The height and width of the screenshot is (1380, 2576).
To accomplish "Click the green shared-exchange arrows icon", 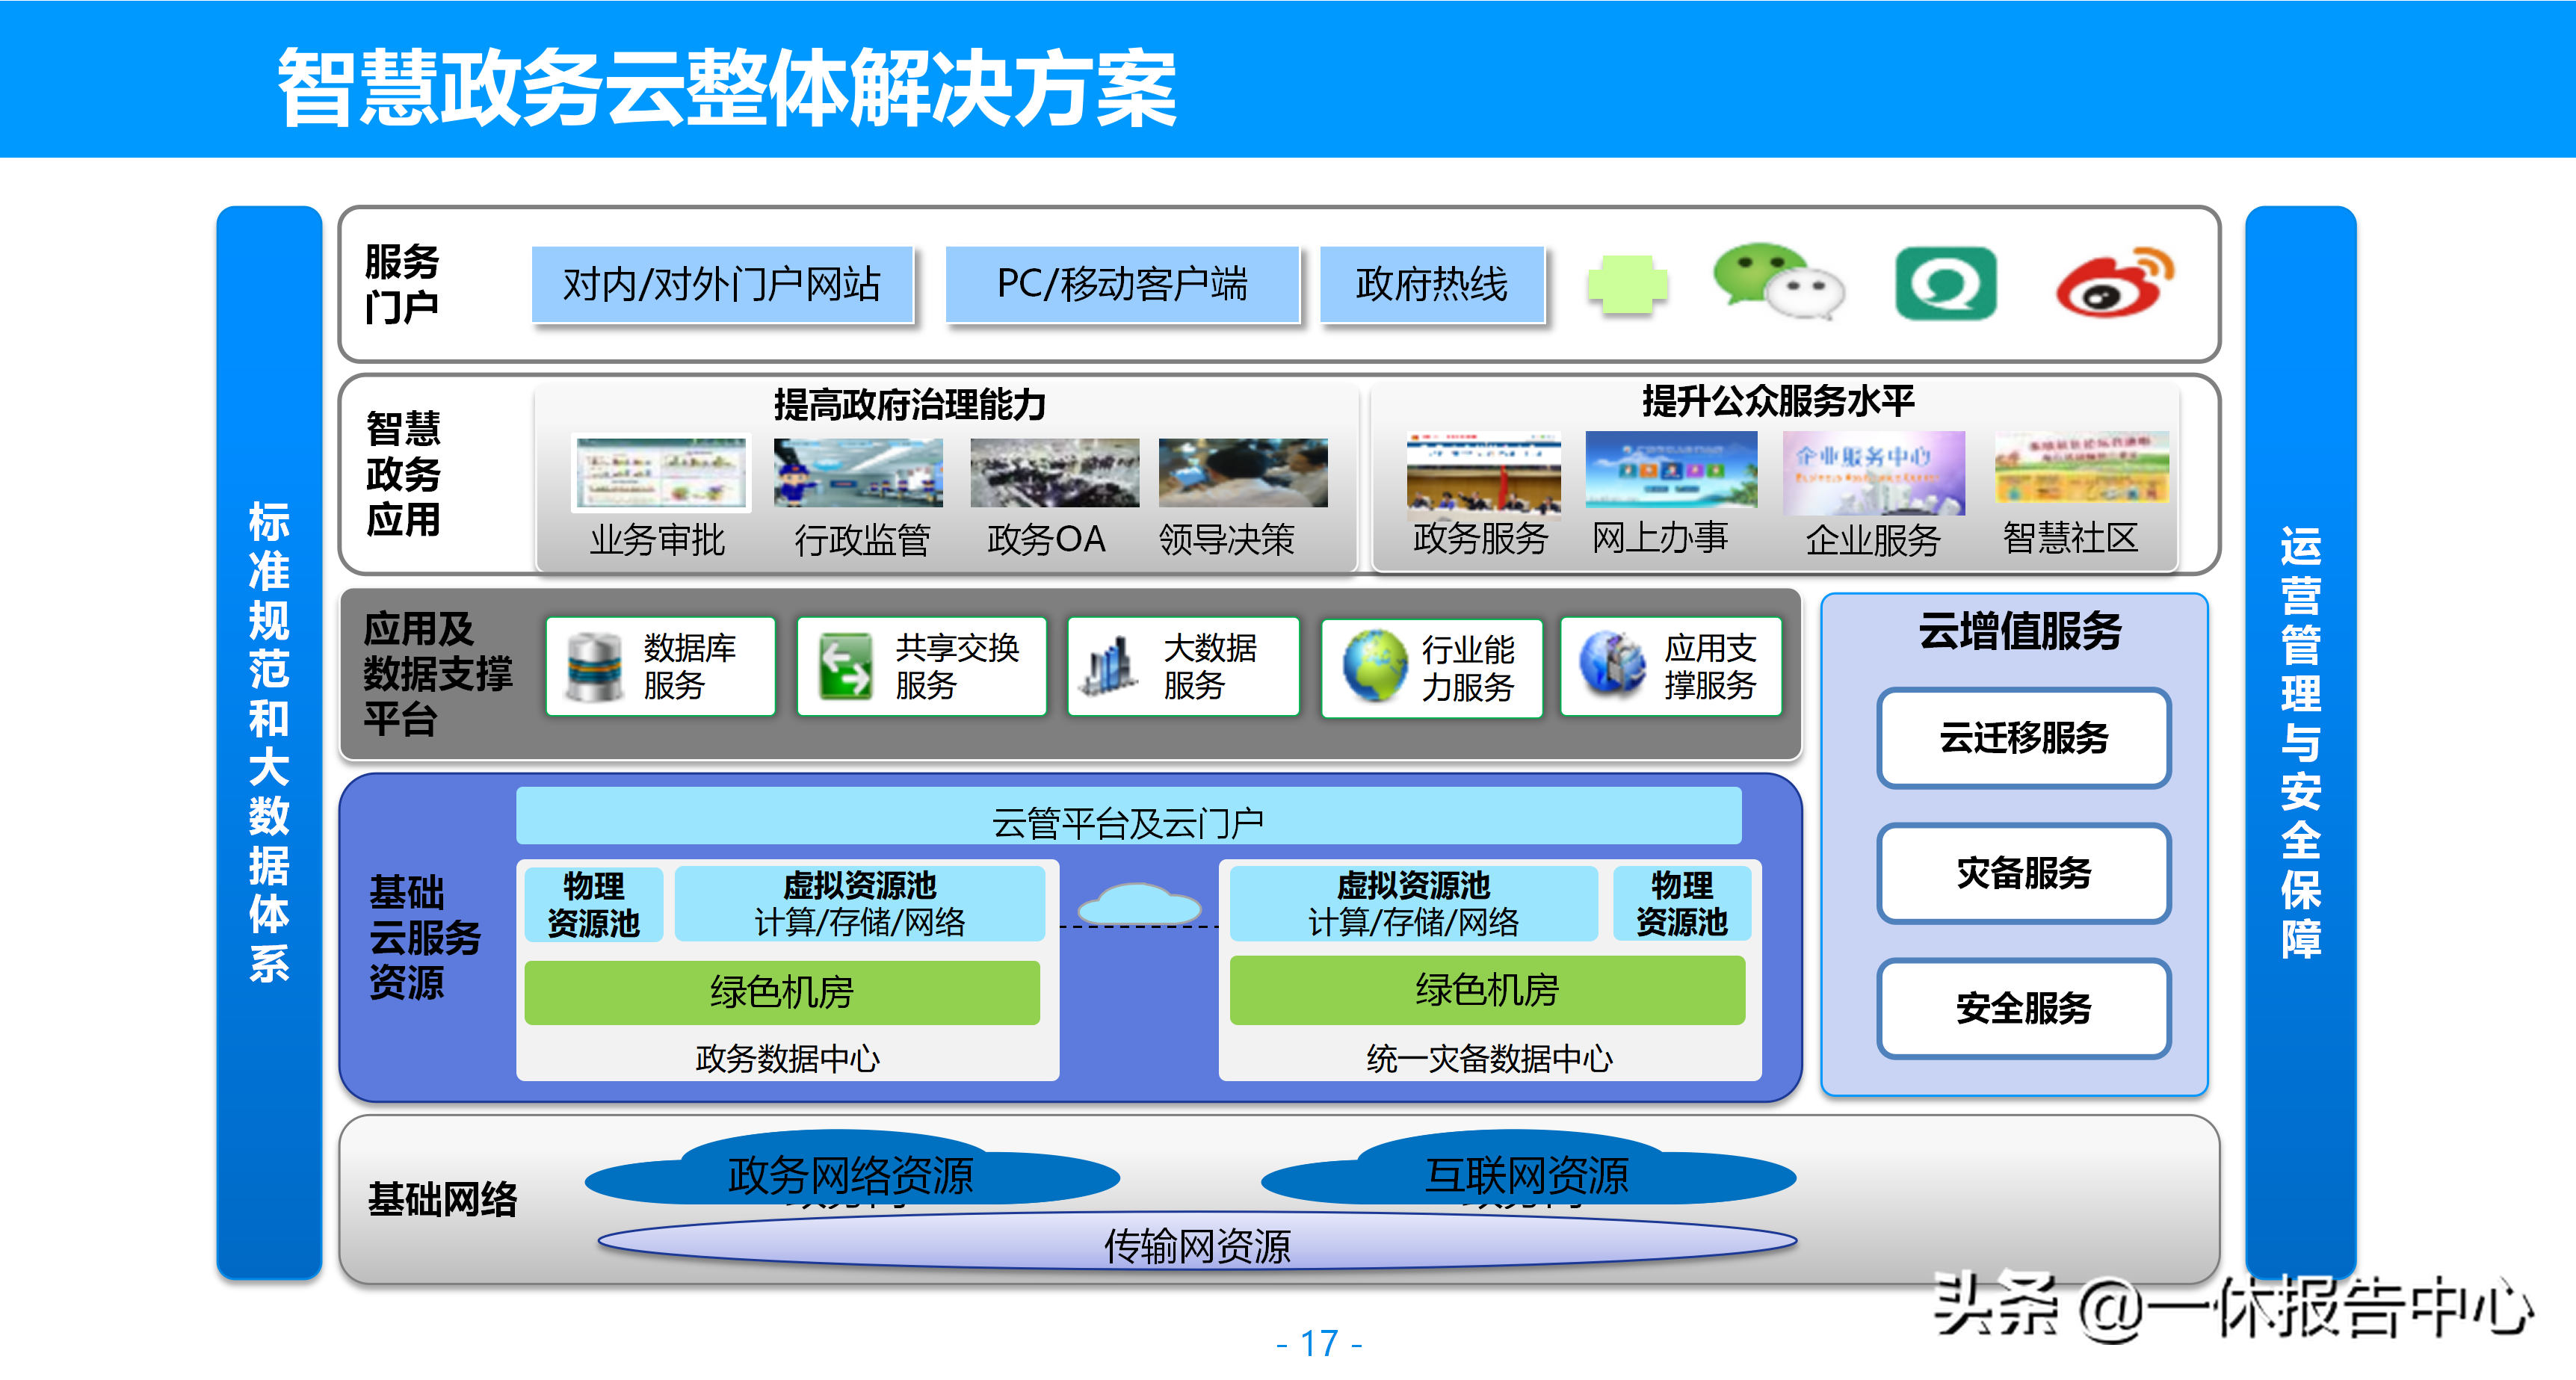I will click(845, 667).
